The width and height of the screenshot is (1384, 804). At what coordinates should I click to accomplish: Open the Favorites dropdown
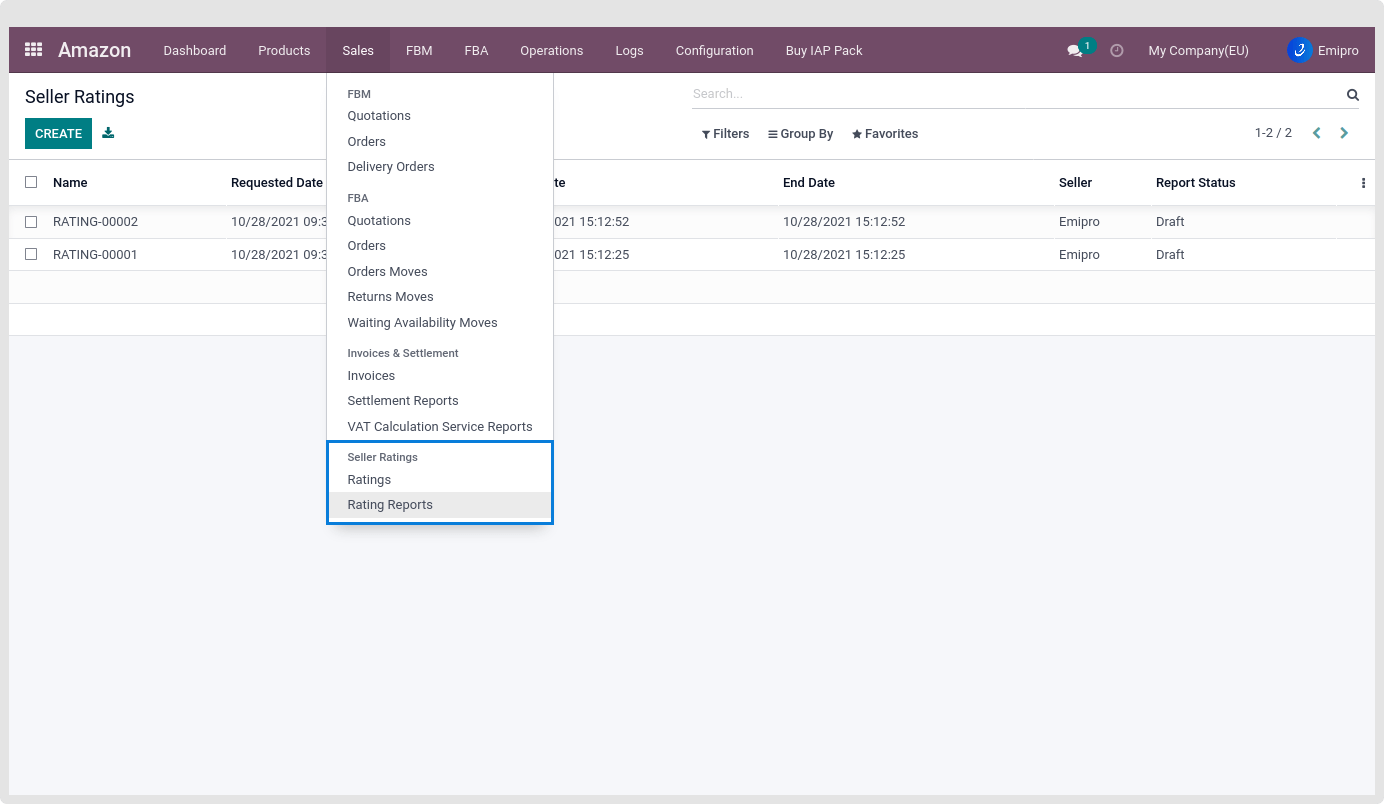point(885,134)
